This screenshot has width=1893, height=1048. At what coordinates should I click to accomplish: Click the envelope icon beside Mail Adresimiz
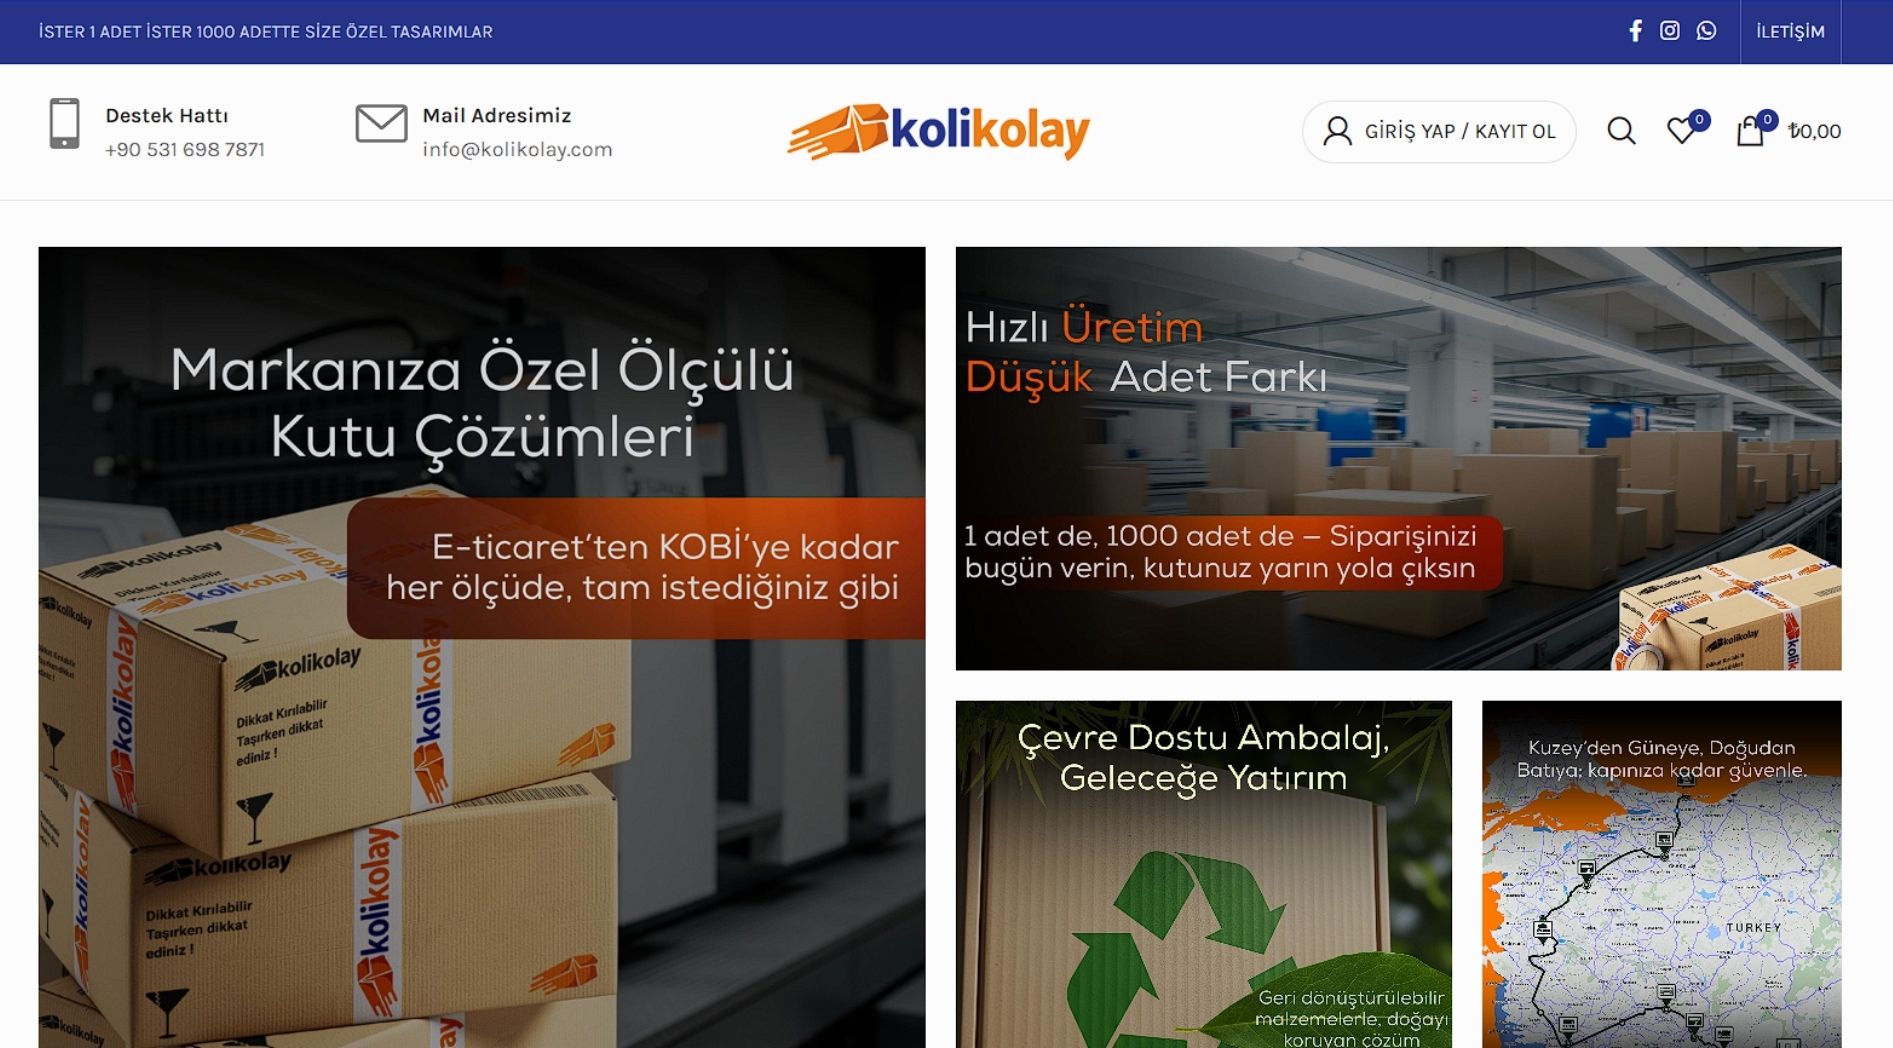click(x=381, y=124)
